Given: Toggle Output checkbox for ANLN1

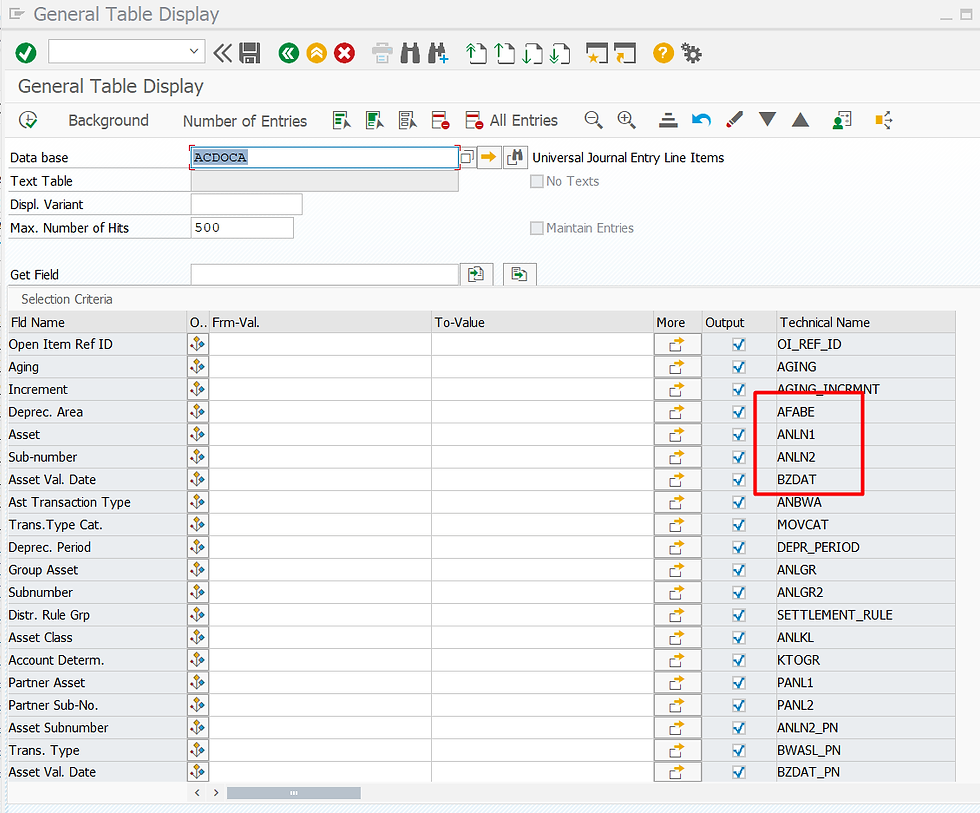Looking at the screenshot, I should pos(739,434).
